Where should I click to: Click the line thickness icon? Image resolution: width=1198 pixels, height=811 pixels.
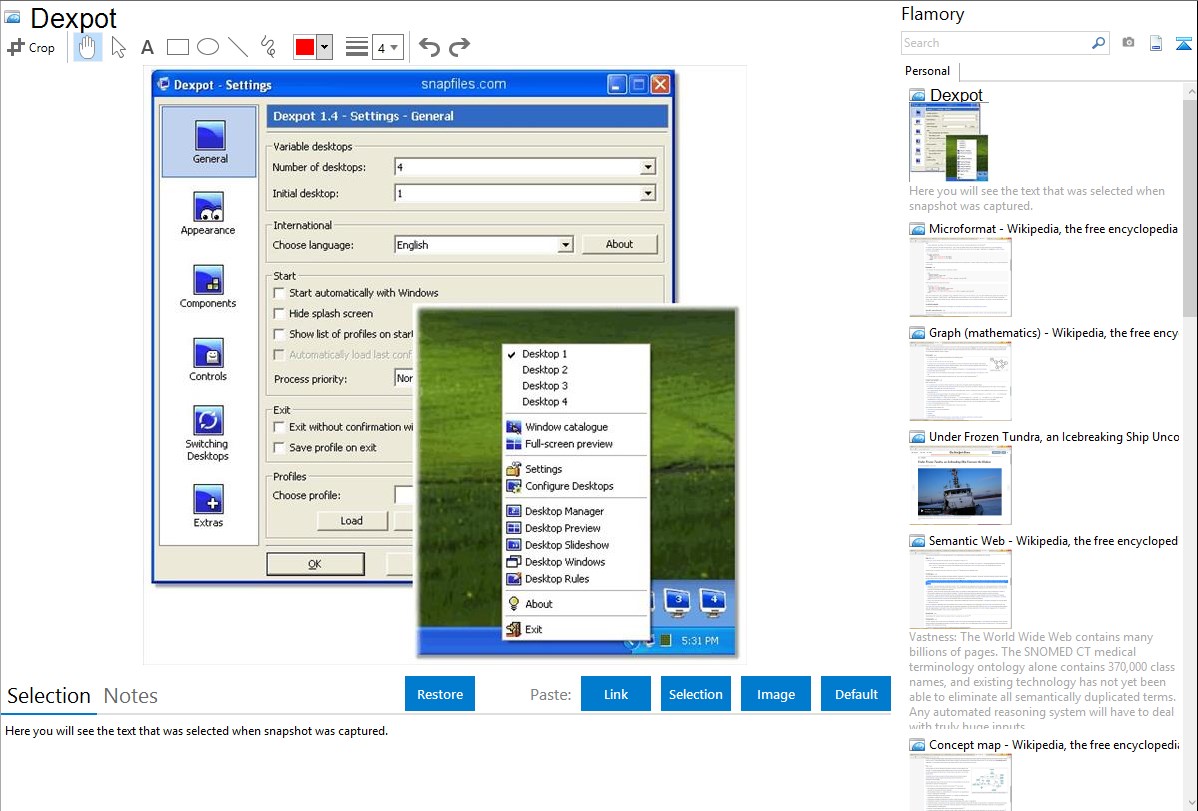(357, 47)
